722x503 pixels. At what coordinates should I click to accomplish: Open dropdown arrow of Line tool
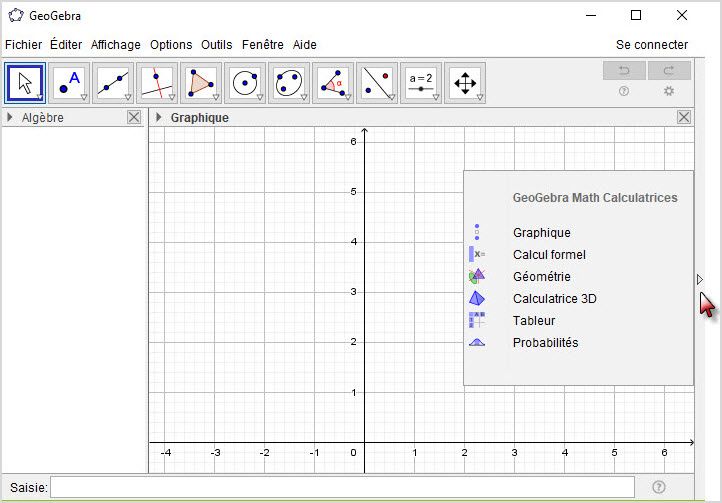point(128,97)
